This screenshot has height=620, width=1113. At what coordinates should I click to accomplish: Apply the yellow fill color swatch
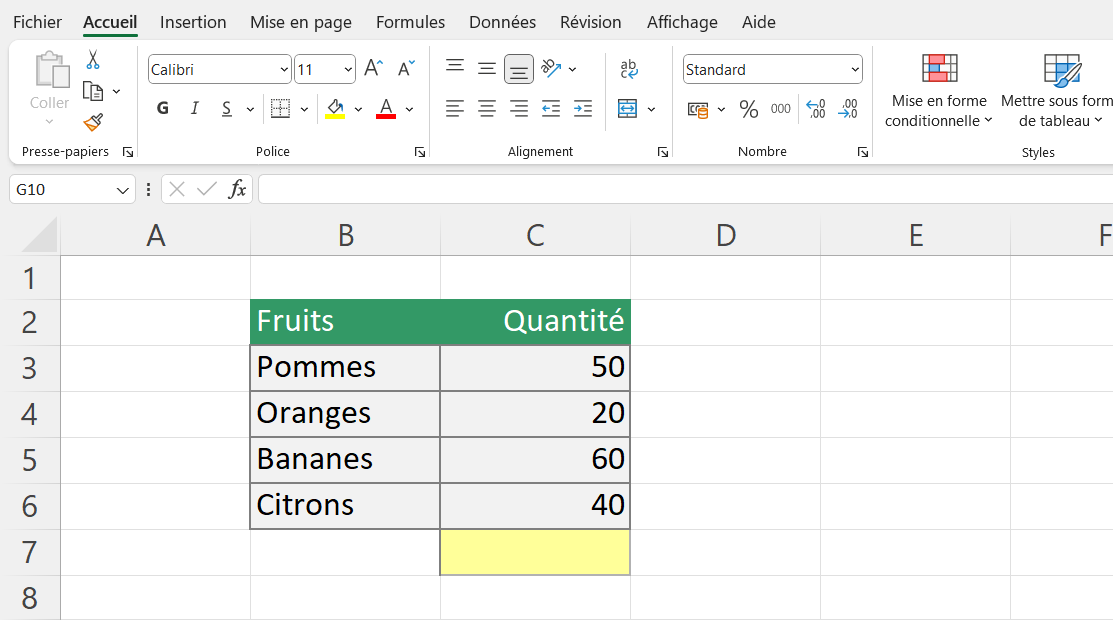(x=336, y=109)
